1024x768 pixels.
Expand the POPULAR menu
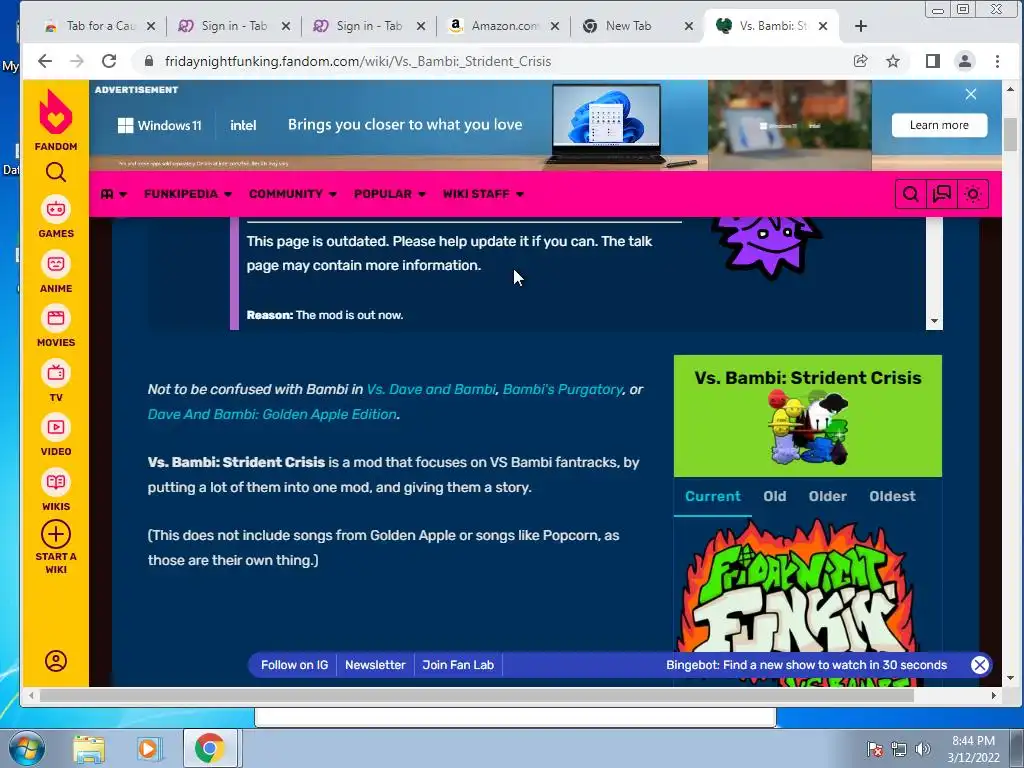[390, 194]
